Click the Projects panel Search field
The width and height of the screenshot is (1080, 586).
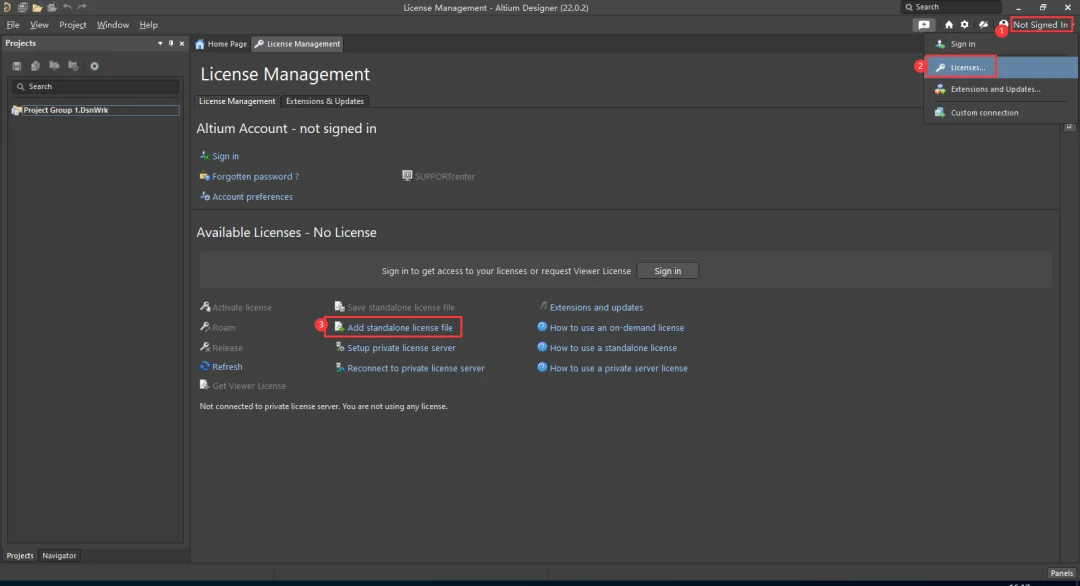point(95,87)
